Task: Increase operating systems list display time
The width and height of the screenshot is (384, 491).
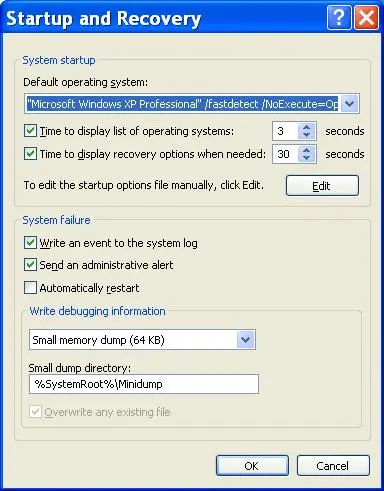Action: click(307, 127)
